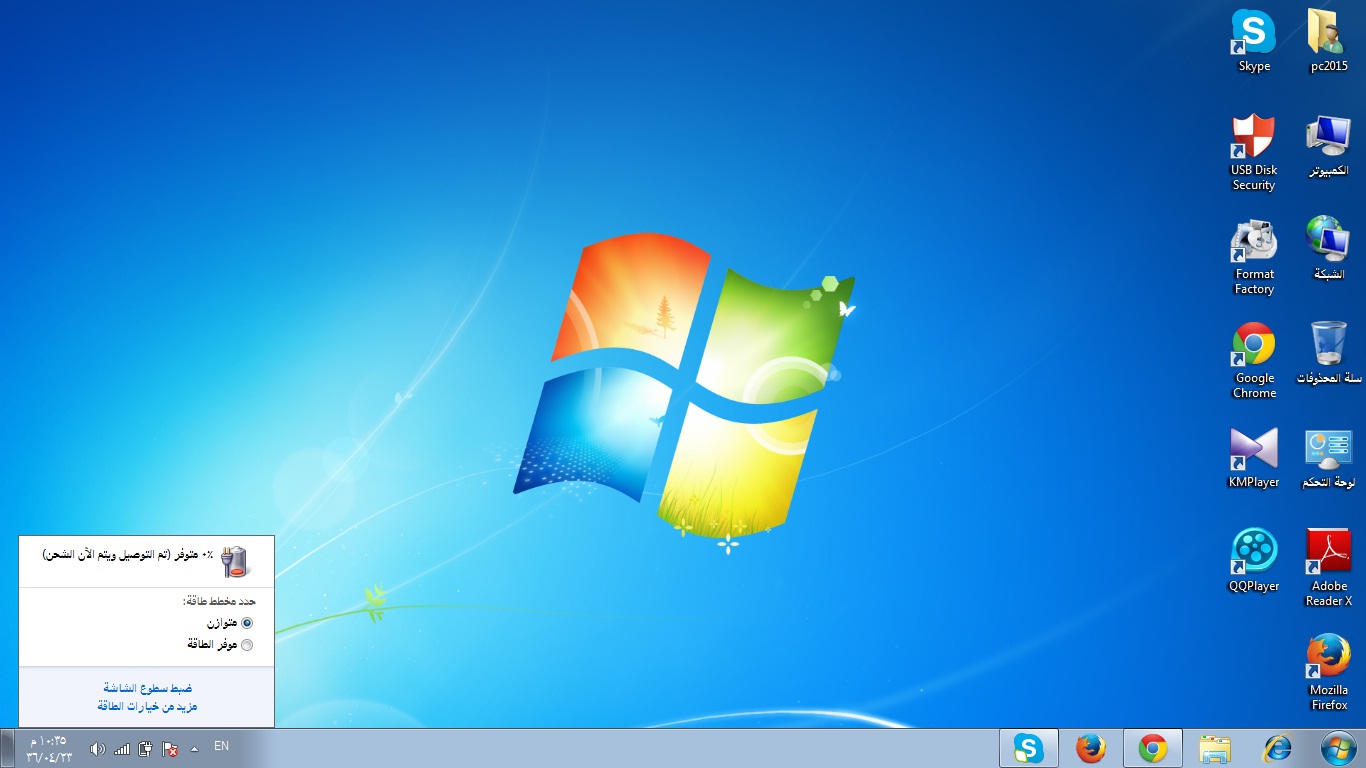Open the Windows Start orb

pos(1338,748)
